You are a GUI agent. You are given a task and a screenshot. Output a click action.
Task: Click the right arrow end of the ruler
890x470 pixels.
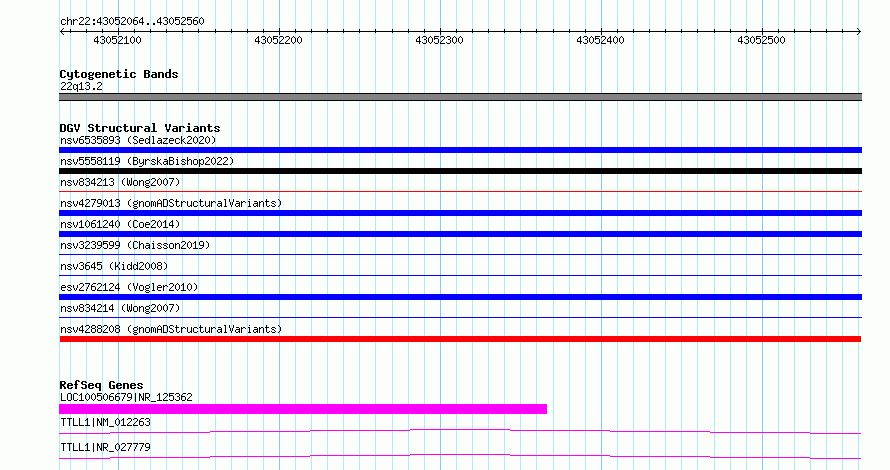[x=859, y=32]
